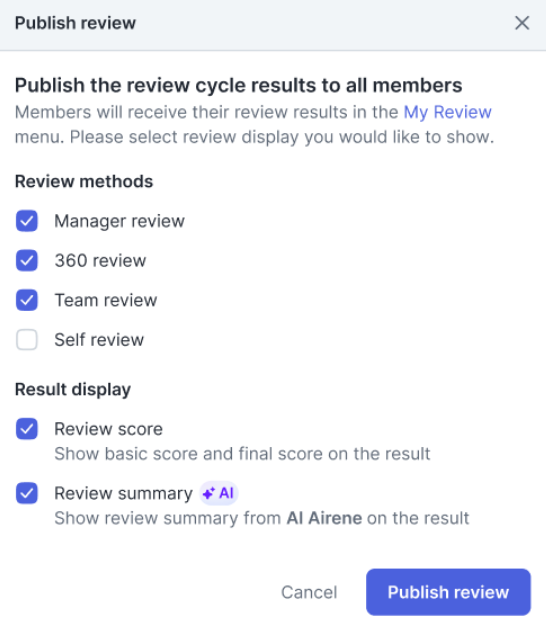Click the Self review label
The image size is (546, 634).
(x=99, y=340)
